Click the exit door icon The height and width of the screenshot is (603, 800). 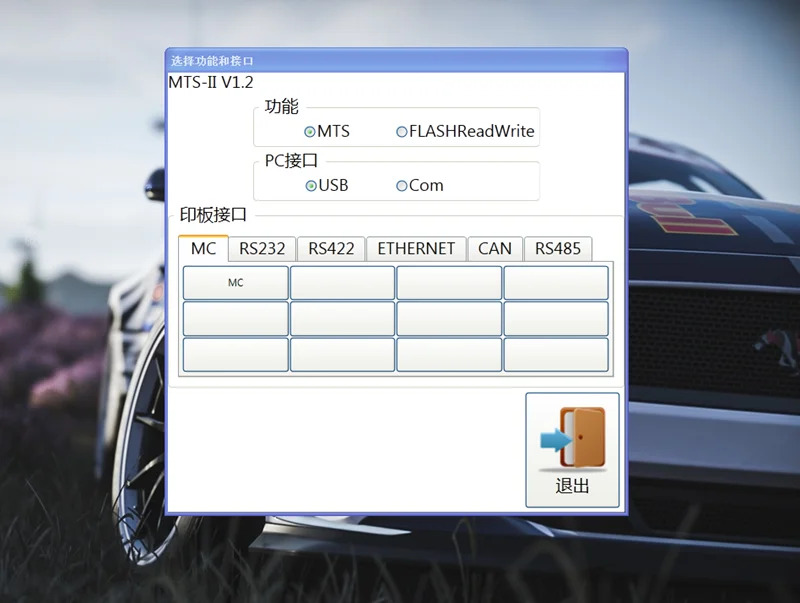tap(572, 438)
